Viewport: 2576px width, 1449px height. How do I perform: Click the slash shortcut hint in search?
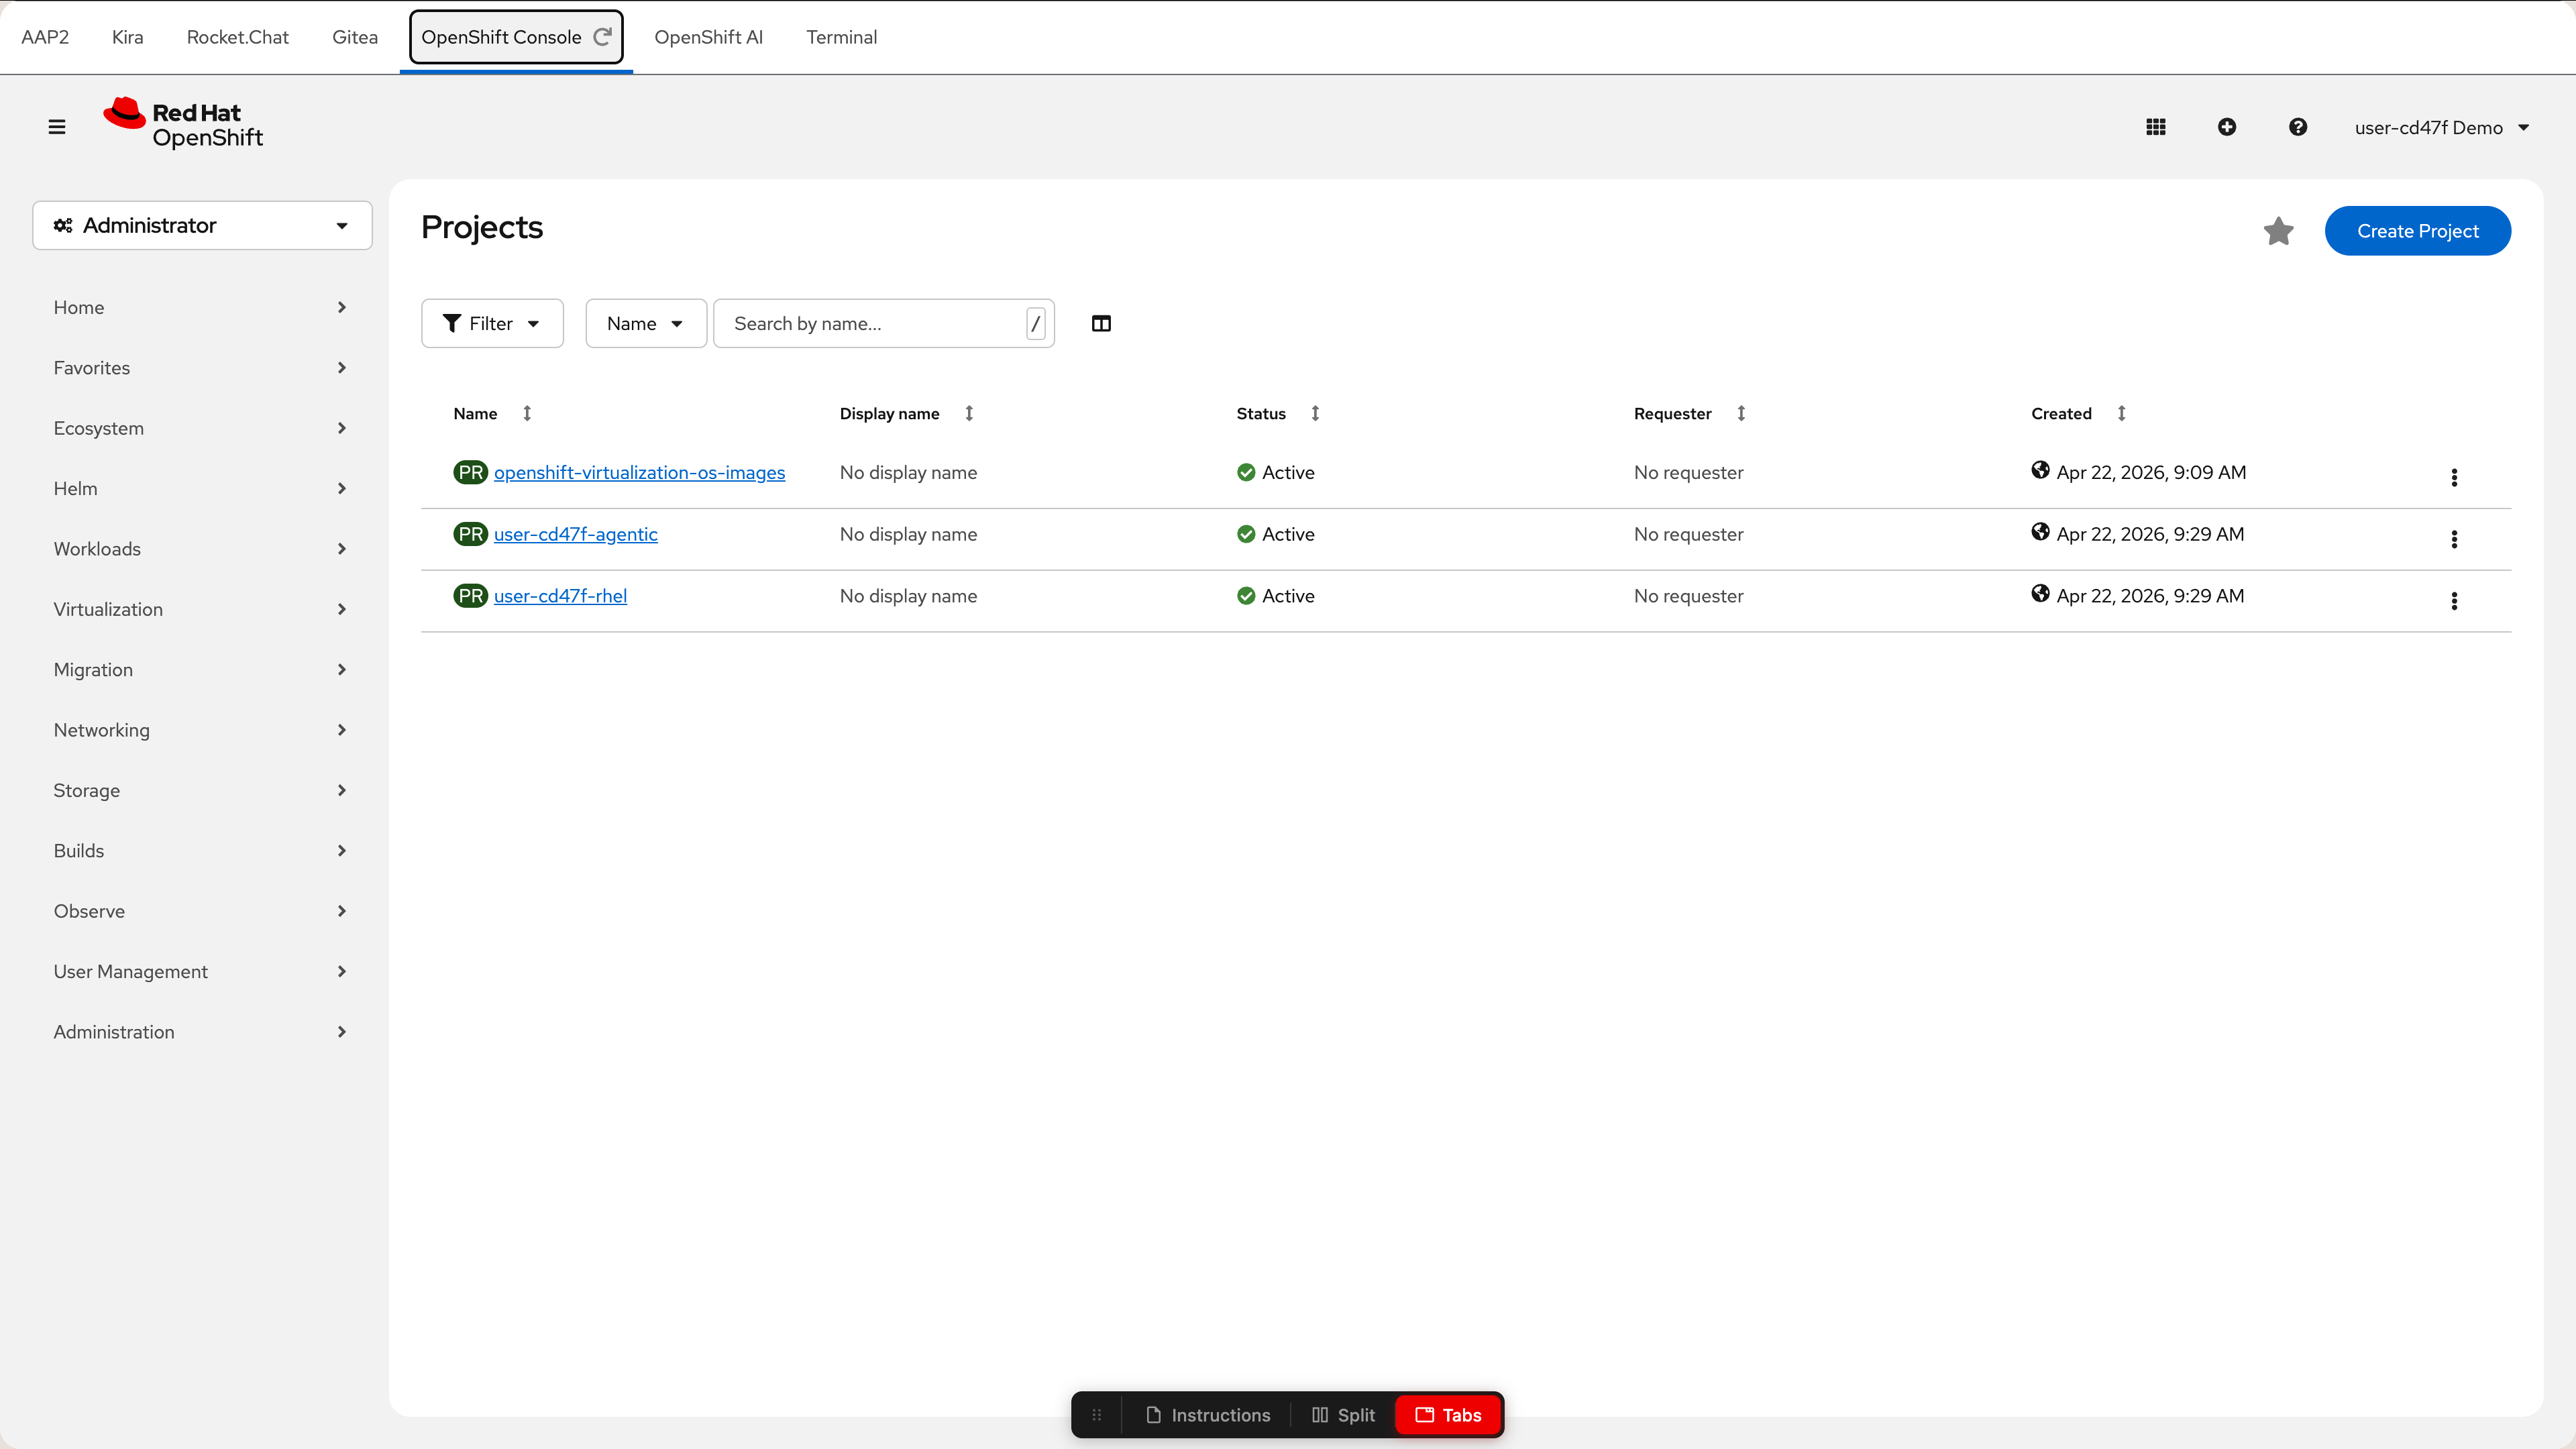tap(1036, 323)
